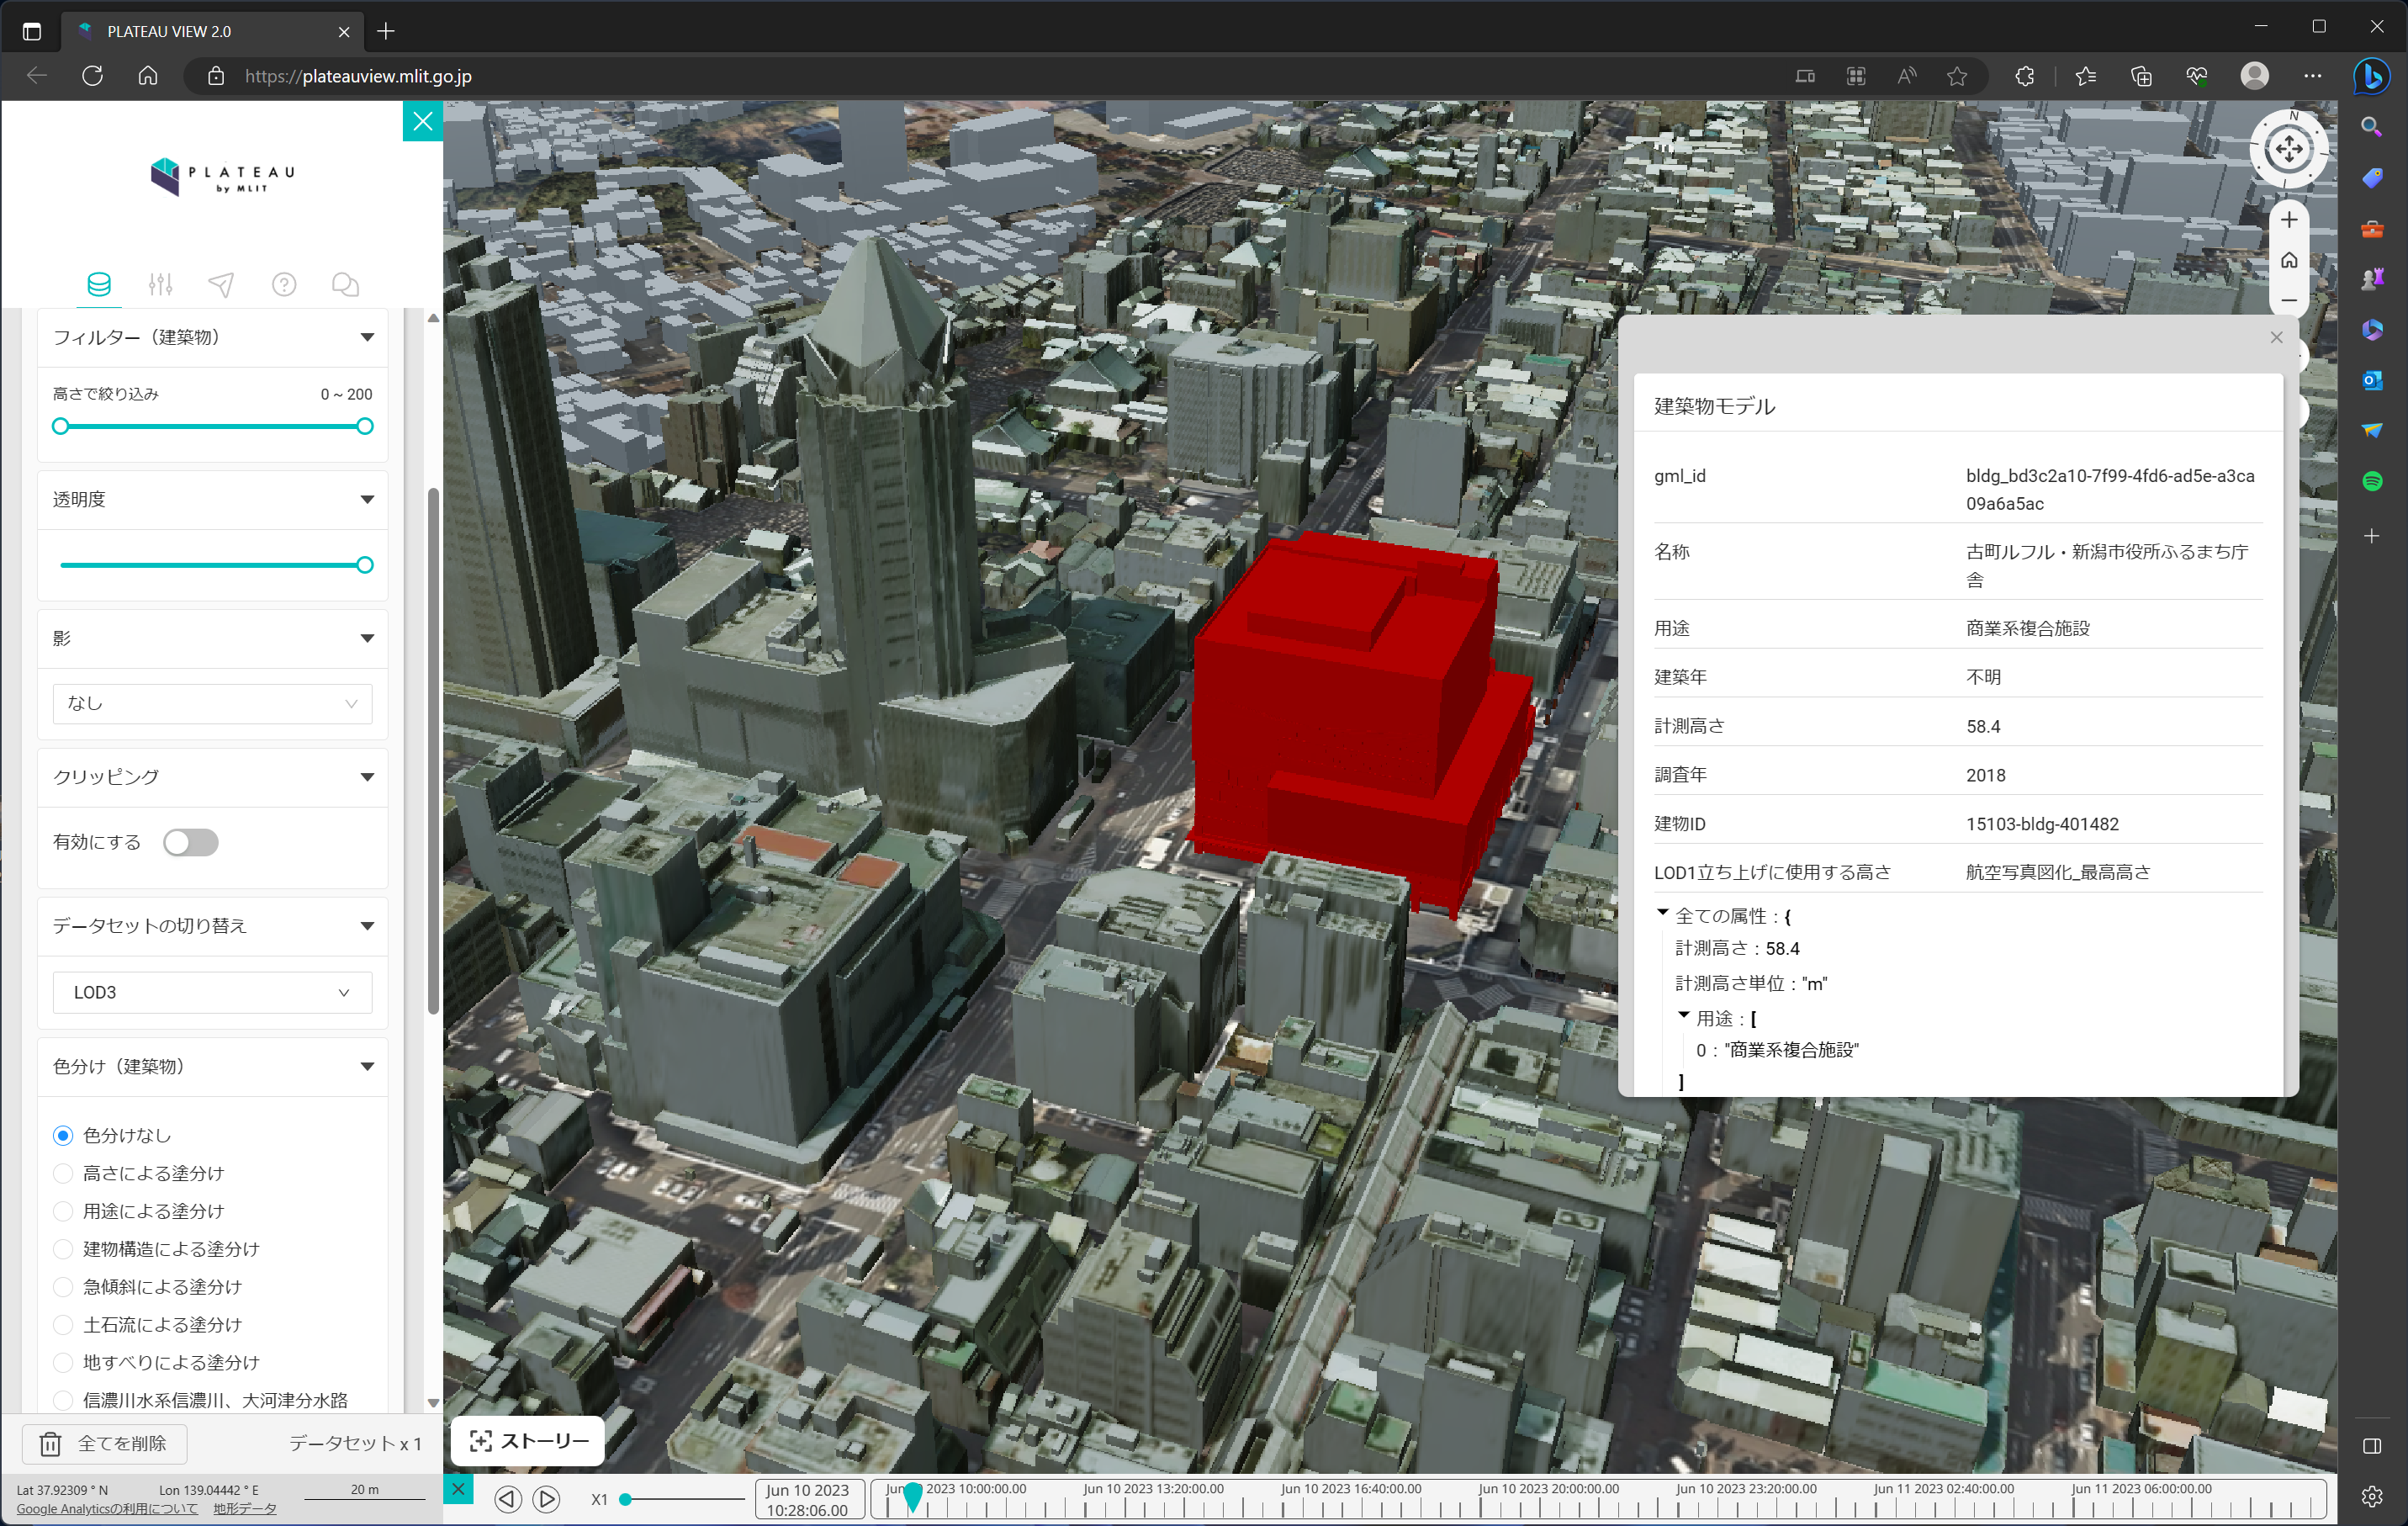This screenshot has height=1526, width=2408.
Task: Click the compass navigation control on the map
Action: [x=2289, y=148]
